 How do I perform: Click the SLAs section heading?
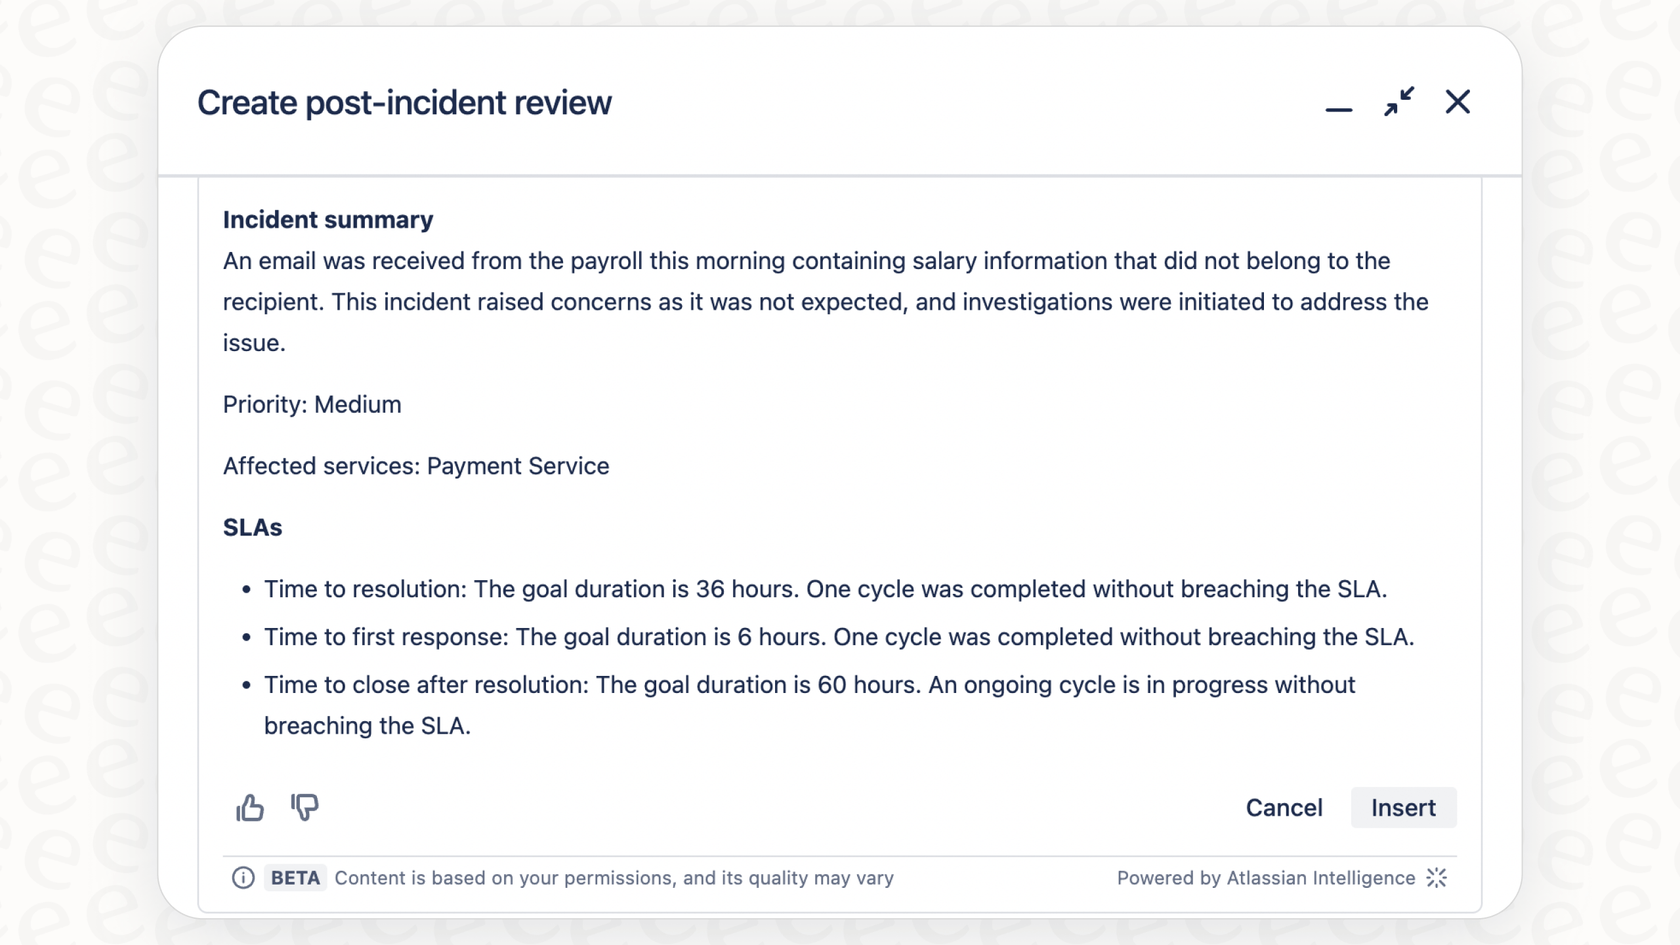click(x=253, y=527)
